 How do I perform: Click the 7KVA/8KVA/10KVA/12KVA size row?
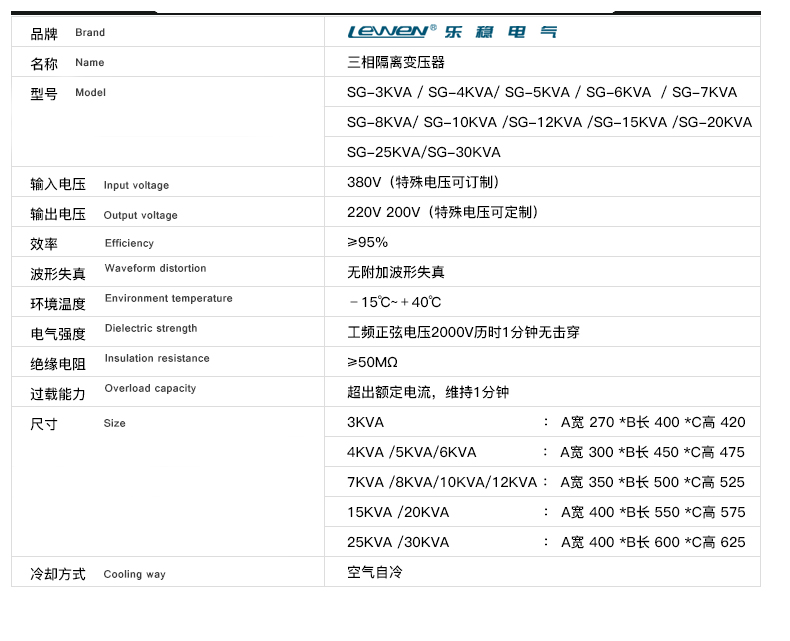pos(545,482)
